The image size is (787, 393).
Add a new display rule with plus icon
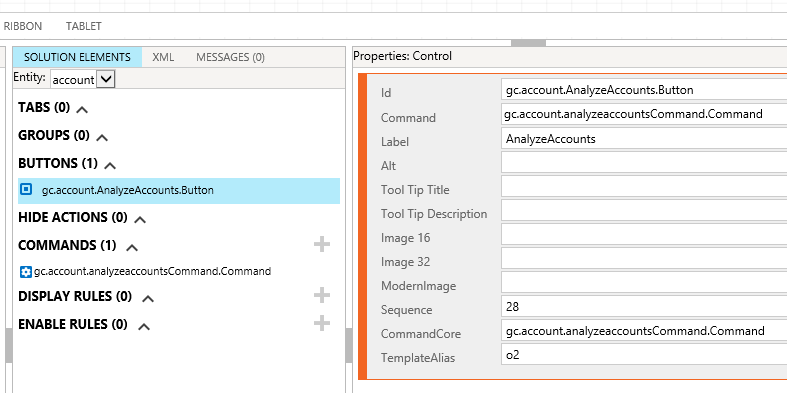tap(322, 296)
